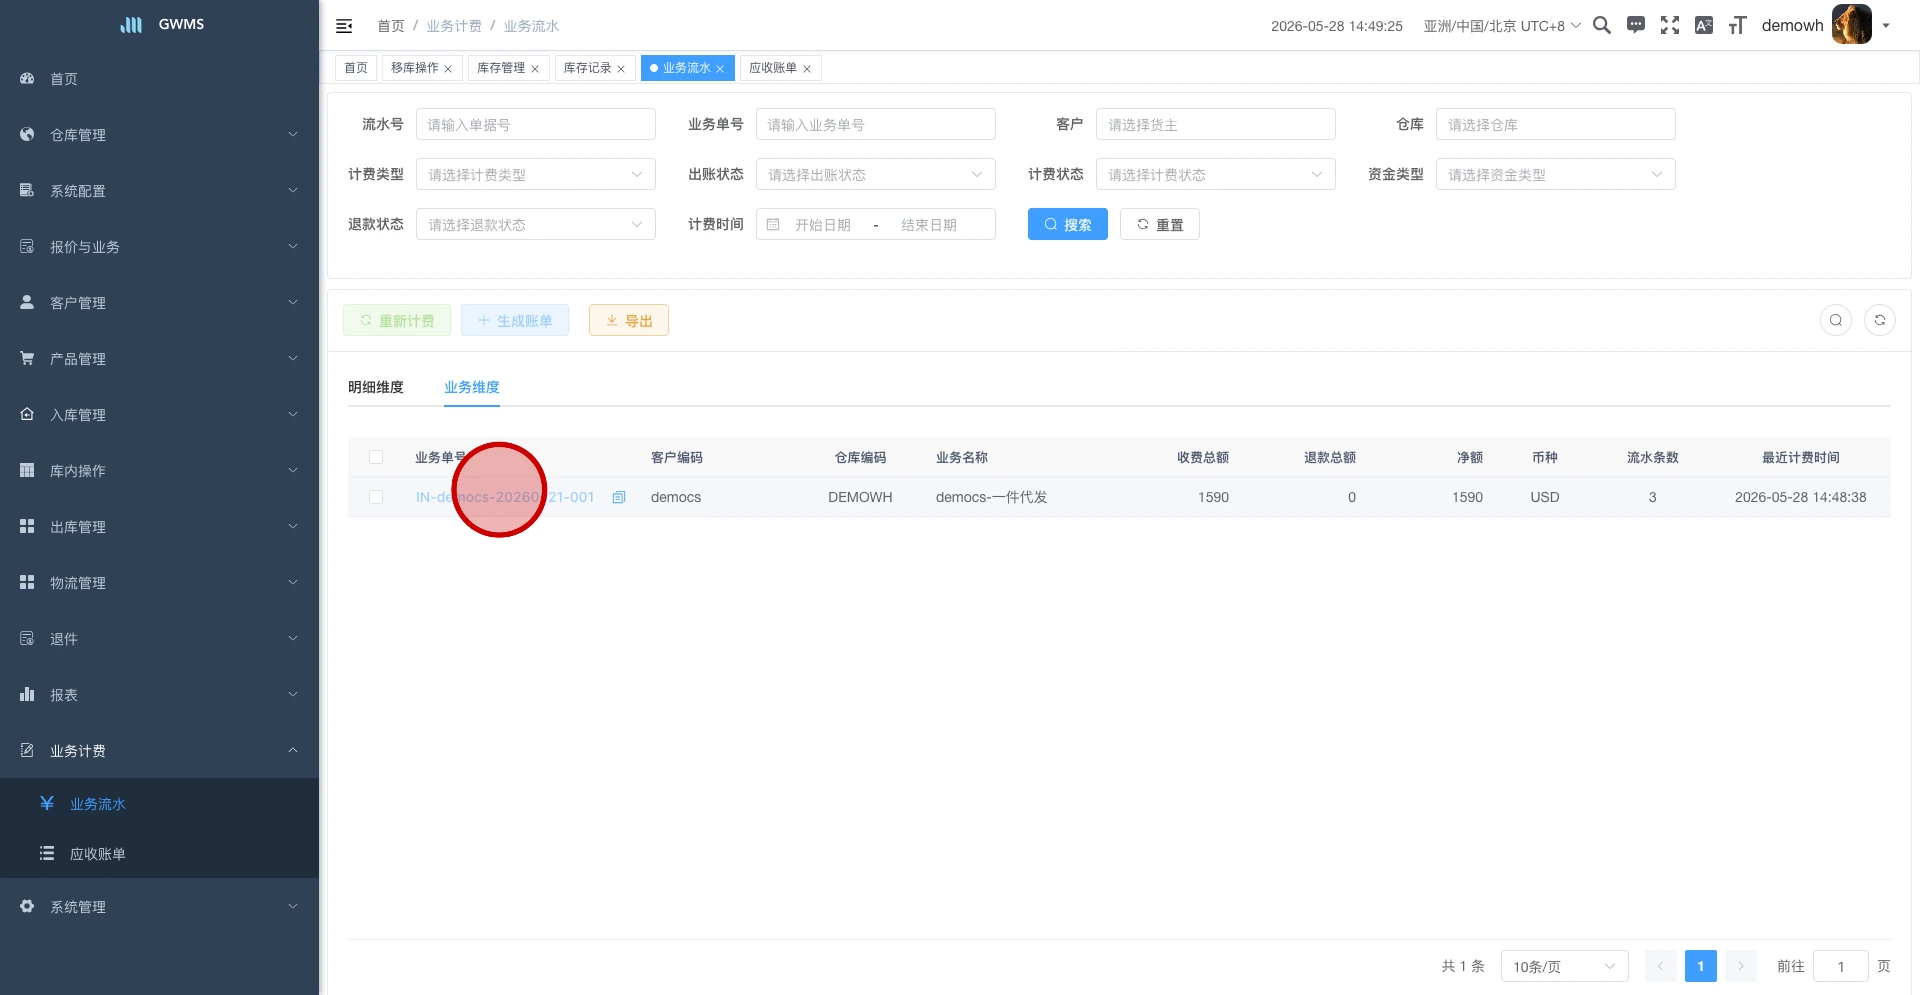Click the 重新计费 button
Screen dimensions: 1920x995
point(397,320)
